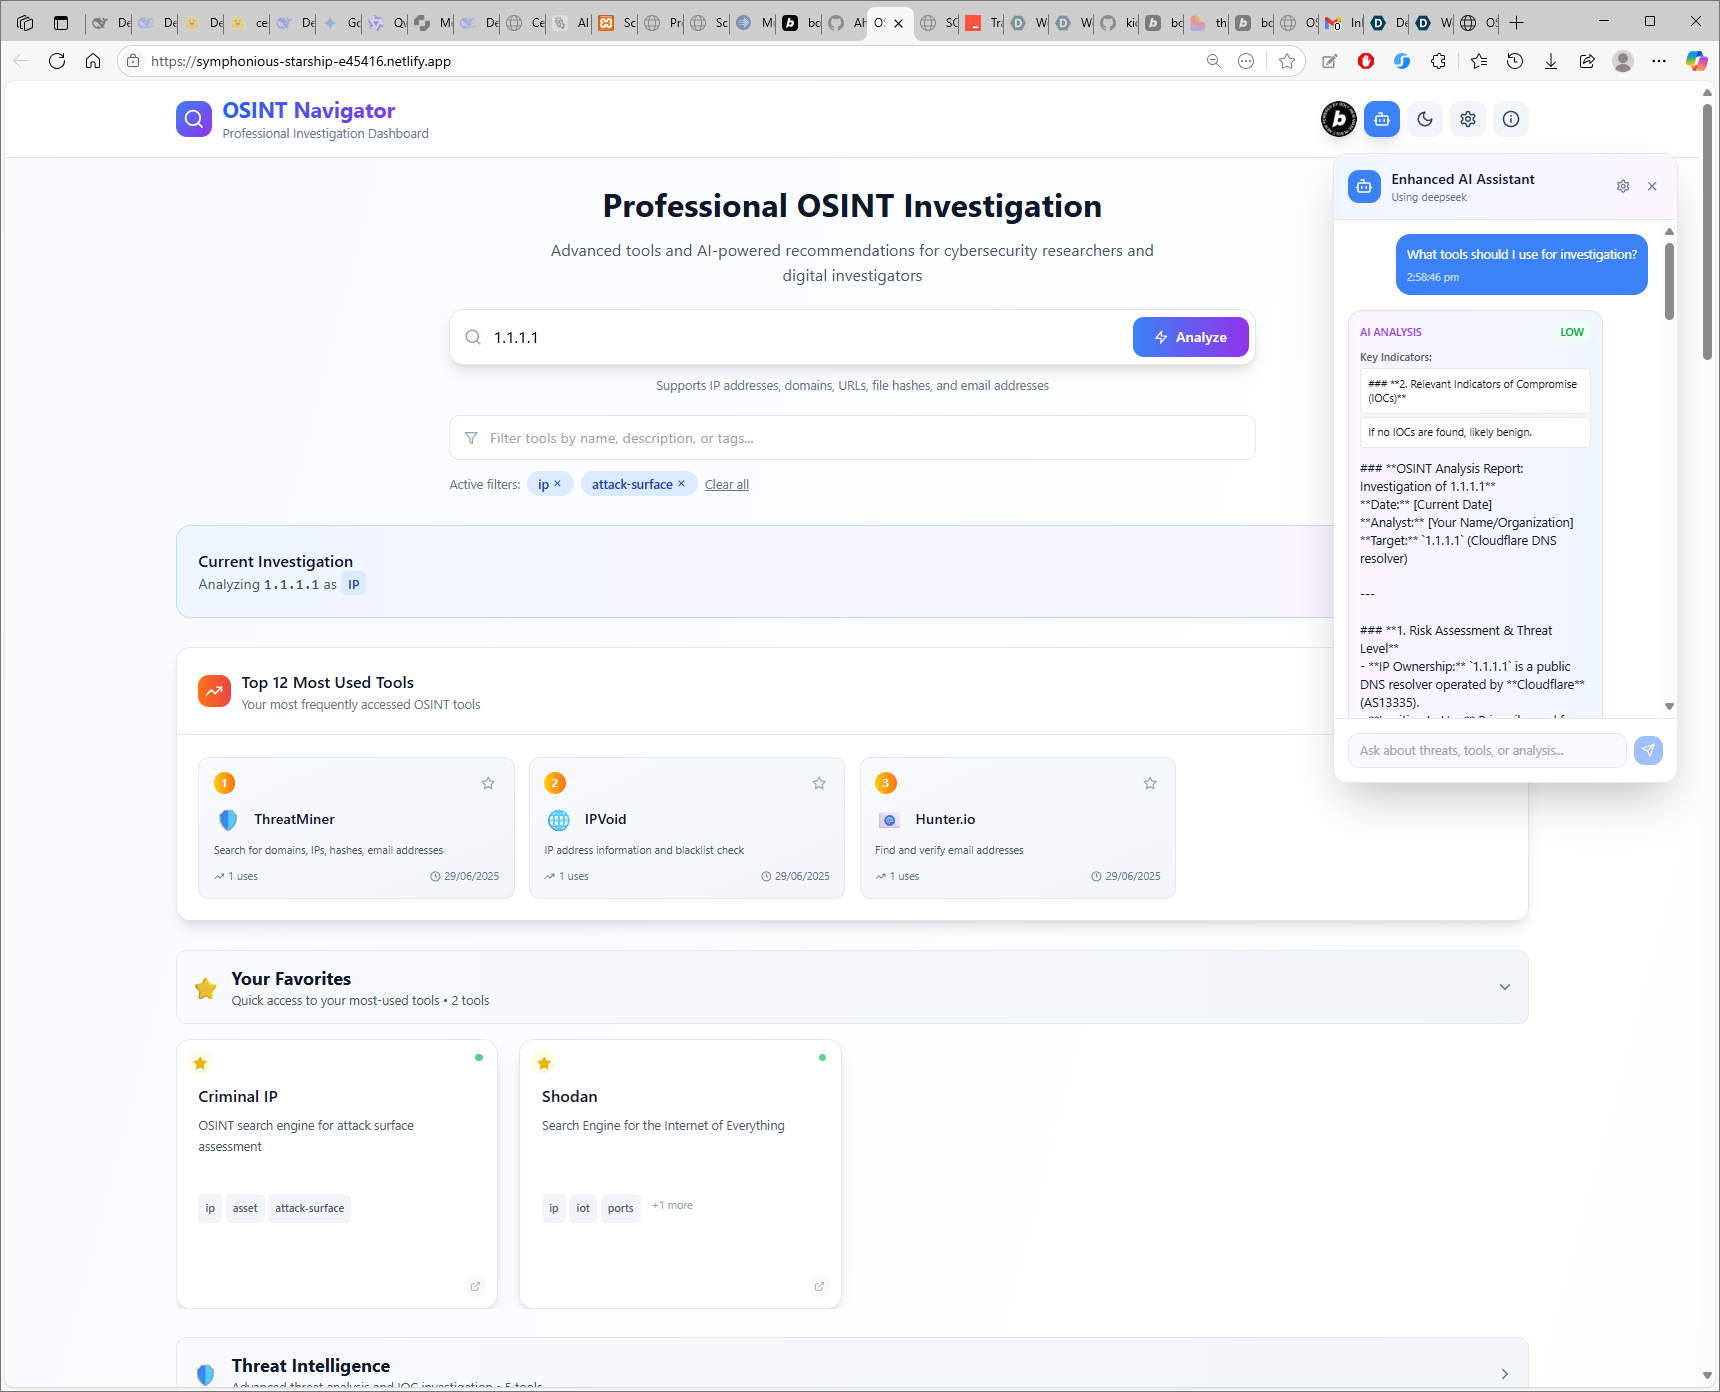Click the 'Clear all' filters link
Image resolution: width=1720 pixels, height=1392 pixels.
[727, 485]
